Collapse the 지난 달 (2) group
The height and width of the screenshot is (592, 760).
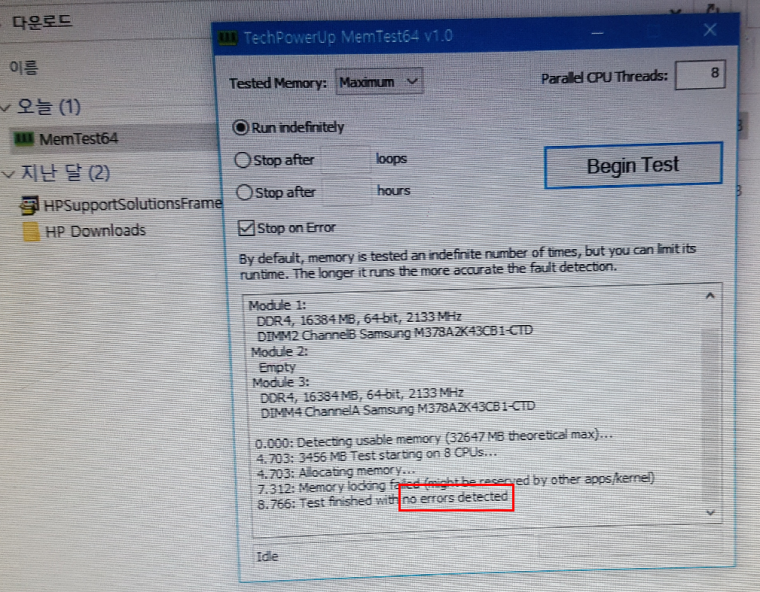8,174
